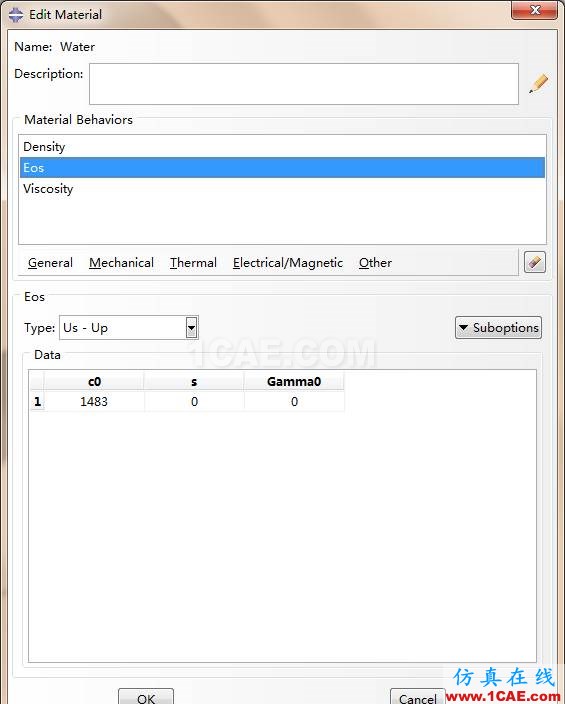The height and width of the screenshot is (704, 565).
Task: Open the Thermal menu
Action: [x=193, y=263]
